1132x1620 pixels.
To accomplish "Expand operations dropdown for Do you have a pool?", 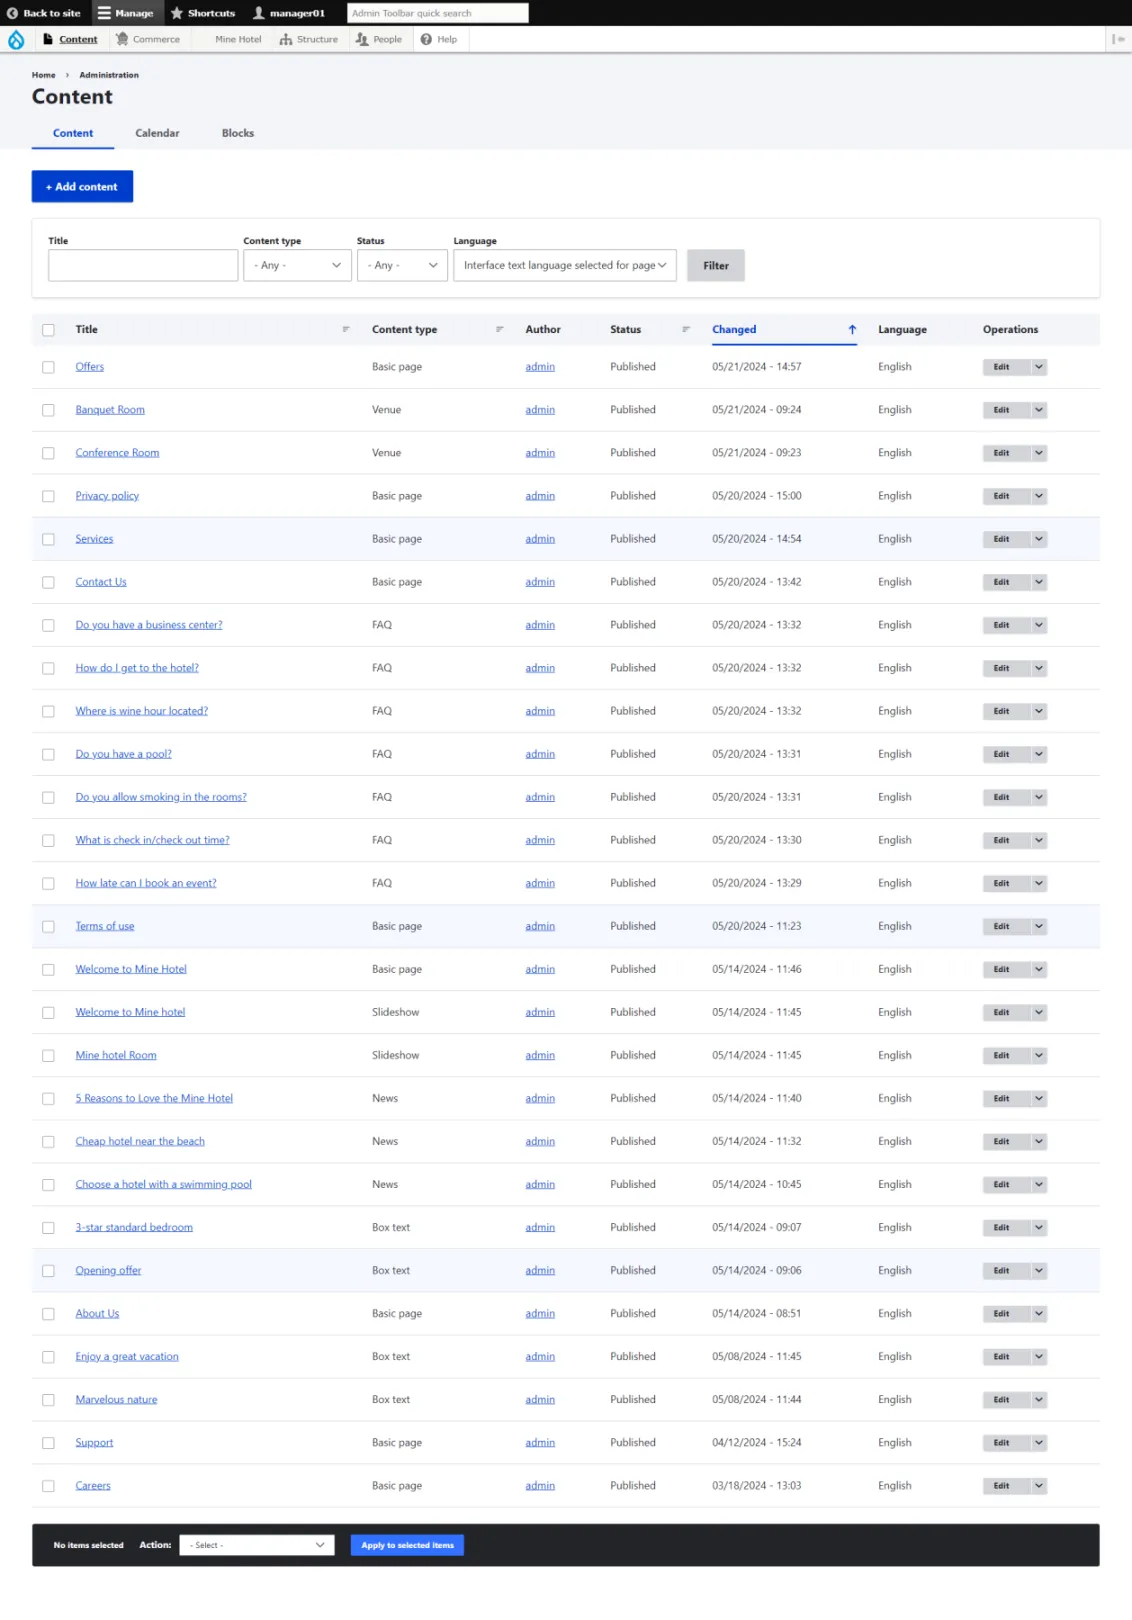I will click(1039, 754).
